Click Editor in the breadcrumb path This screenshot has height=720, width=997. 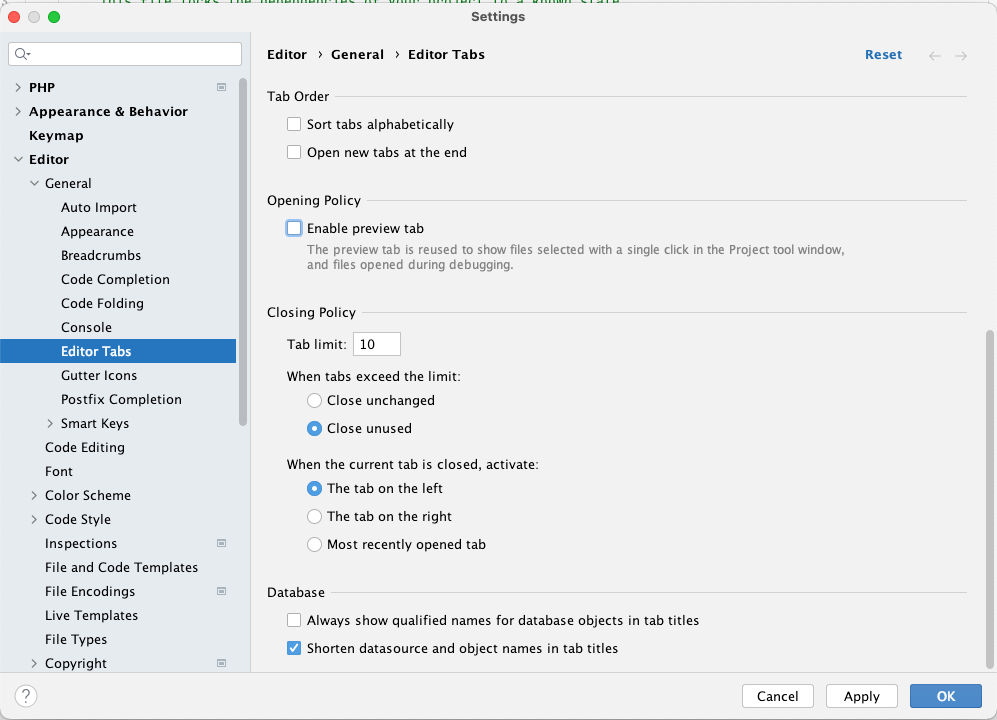pyautogui.click(x=287, y=55)
